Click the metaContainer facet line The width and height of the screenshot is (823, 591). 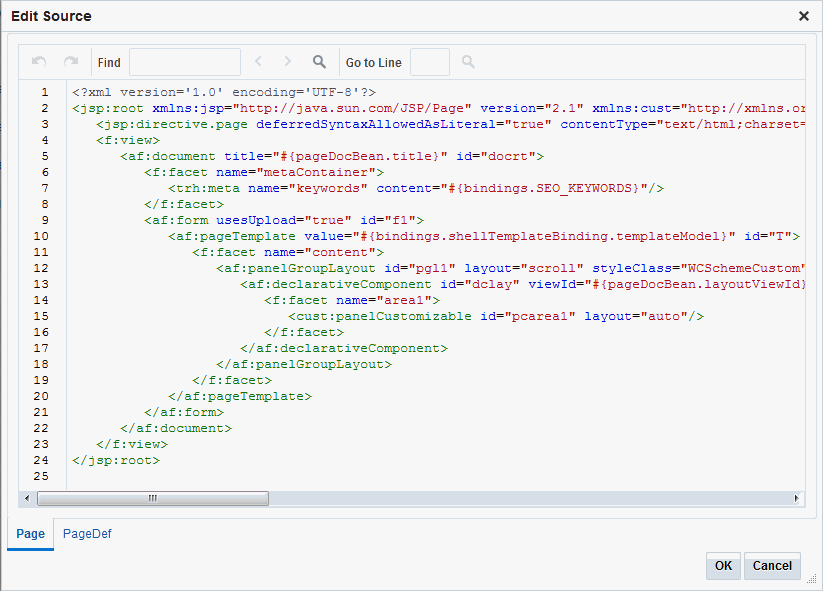[x=264, y=172]
